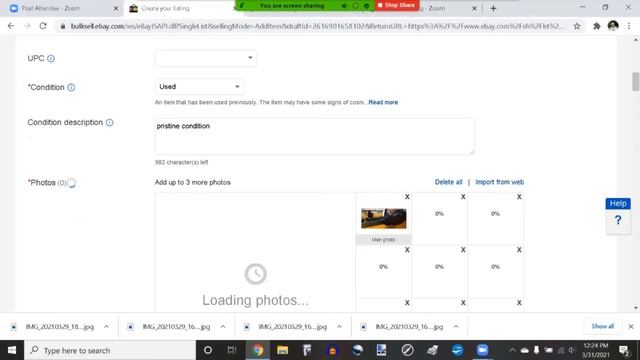Viewport: 640px width, 360px height.
Task: Go back to previous page
Action: [x=11, y=26]
